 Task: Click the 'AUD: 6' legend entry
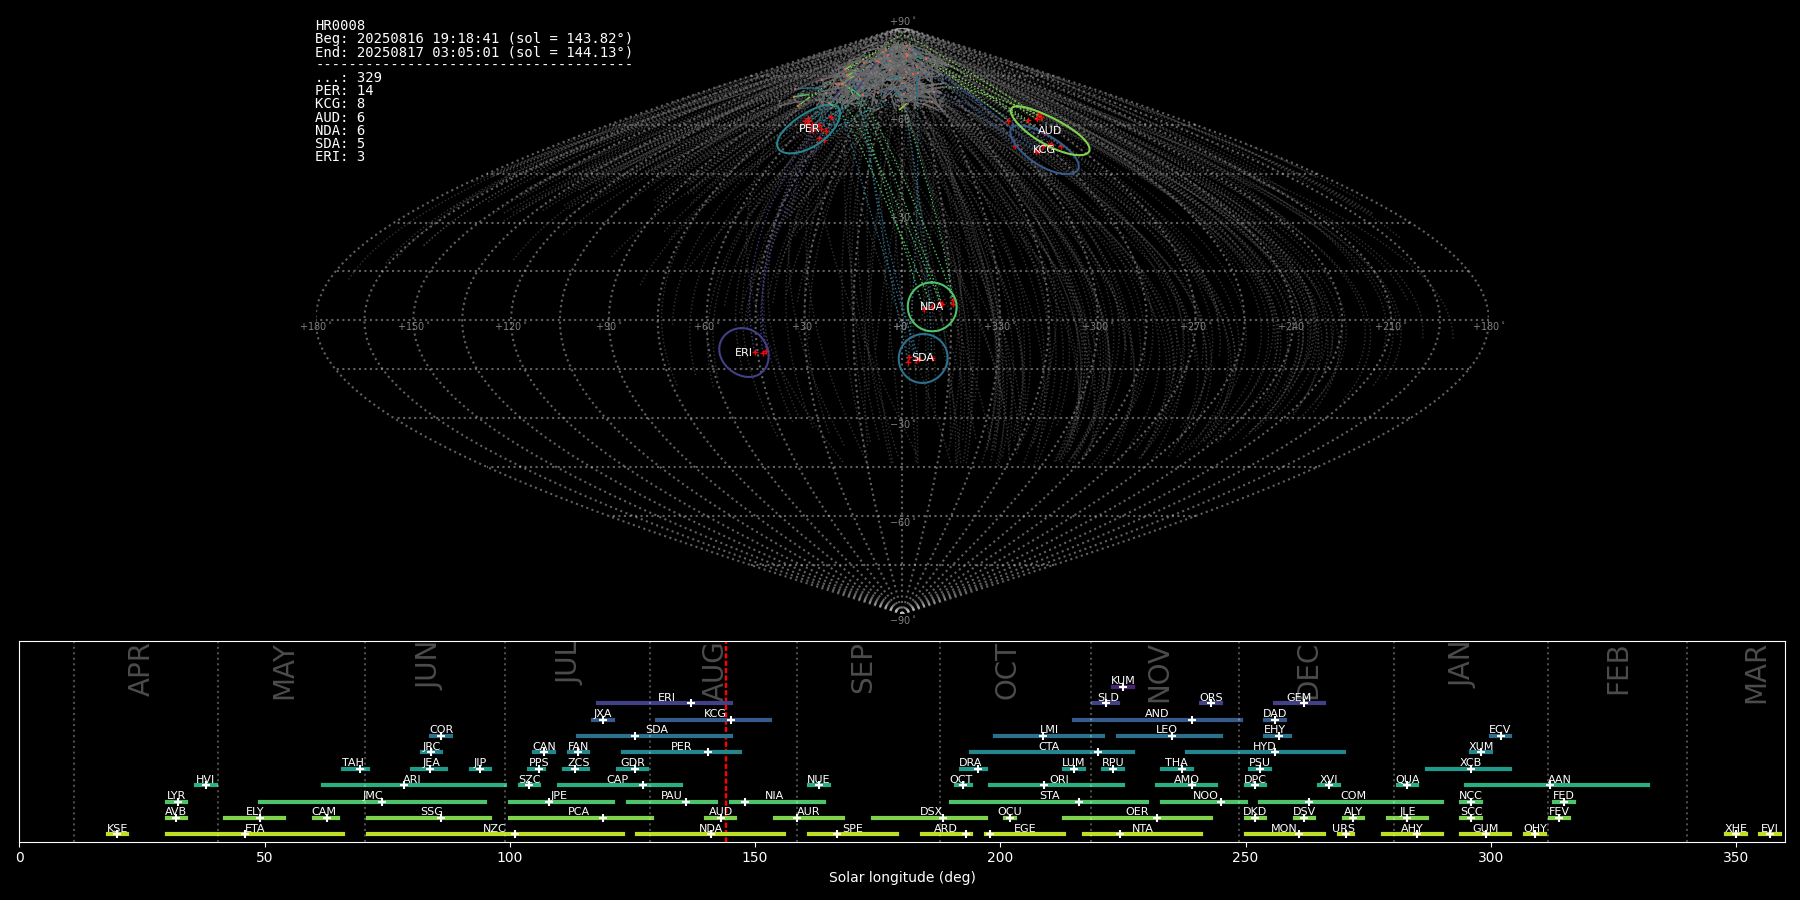[340, 118]
